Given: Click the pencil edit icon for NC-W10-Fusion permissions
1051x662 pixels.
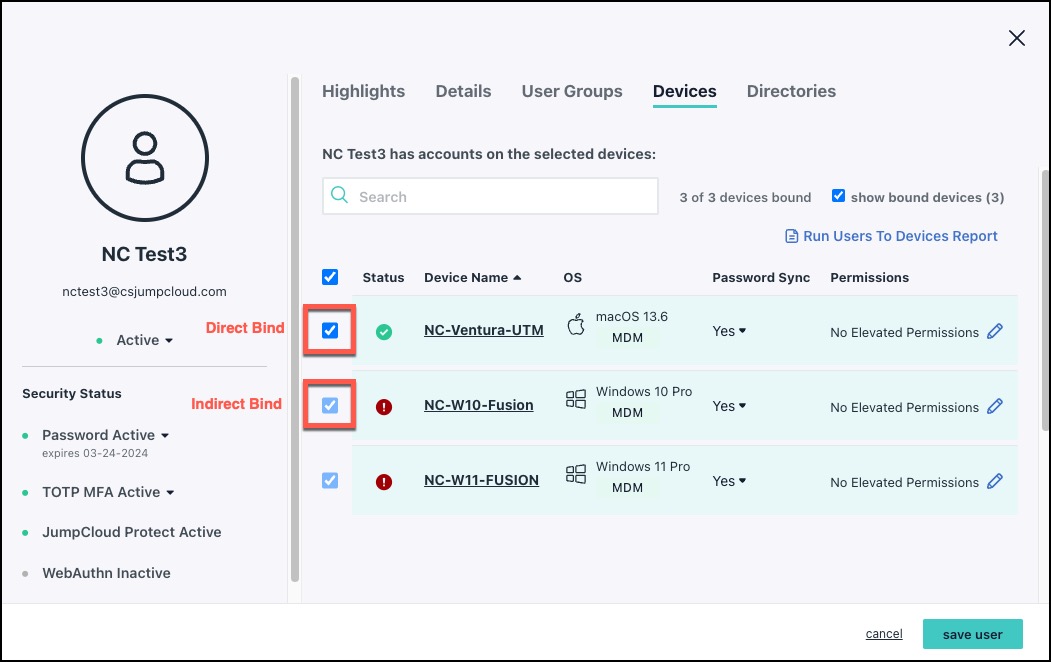Looking at the screenshot, I should click(994, 406).
